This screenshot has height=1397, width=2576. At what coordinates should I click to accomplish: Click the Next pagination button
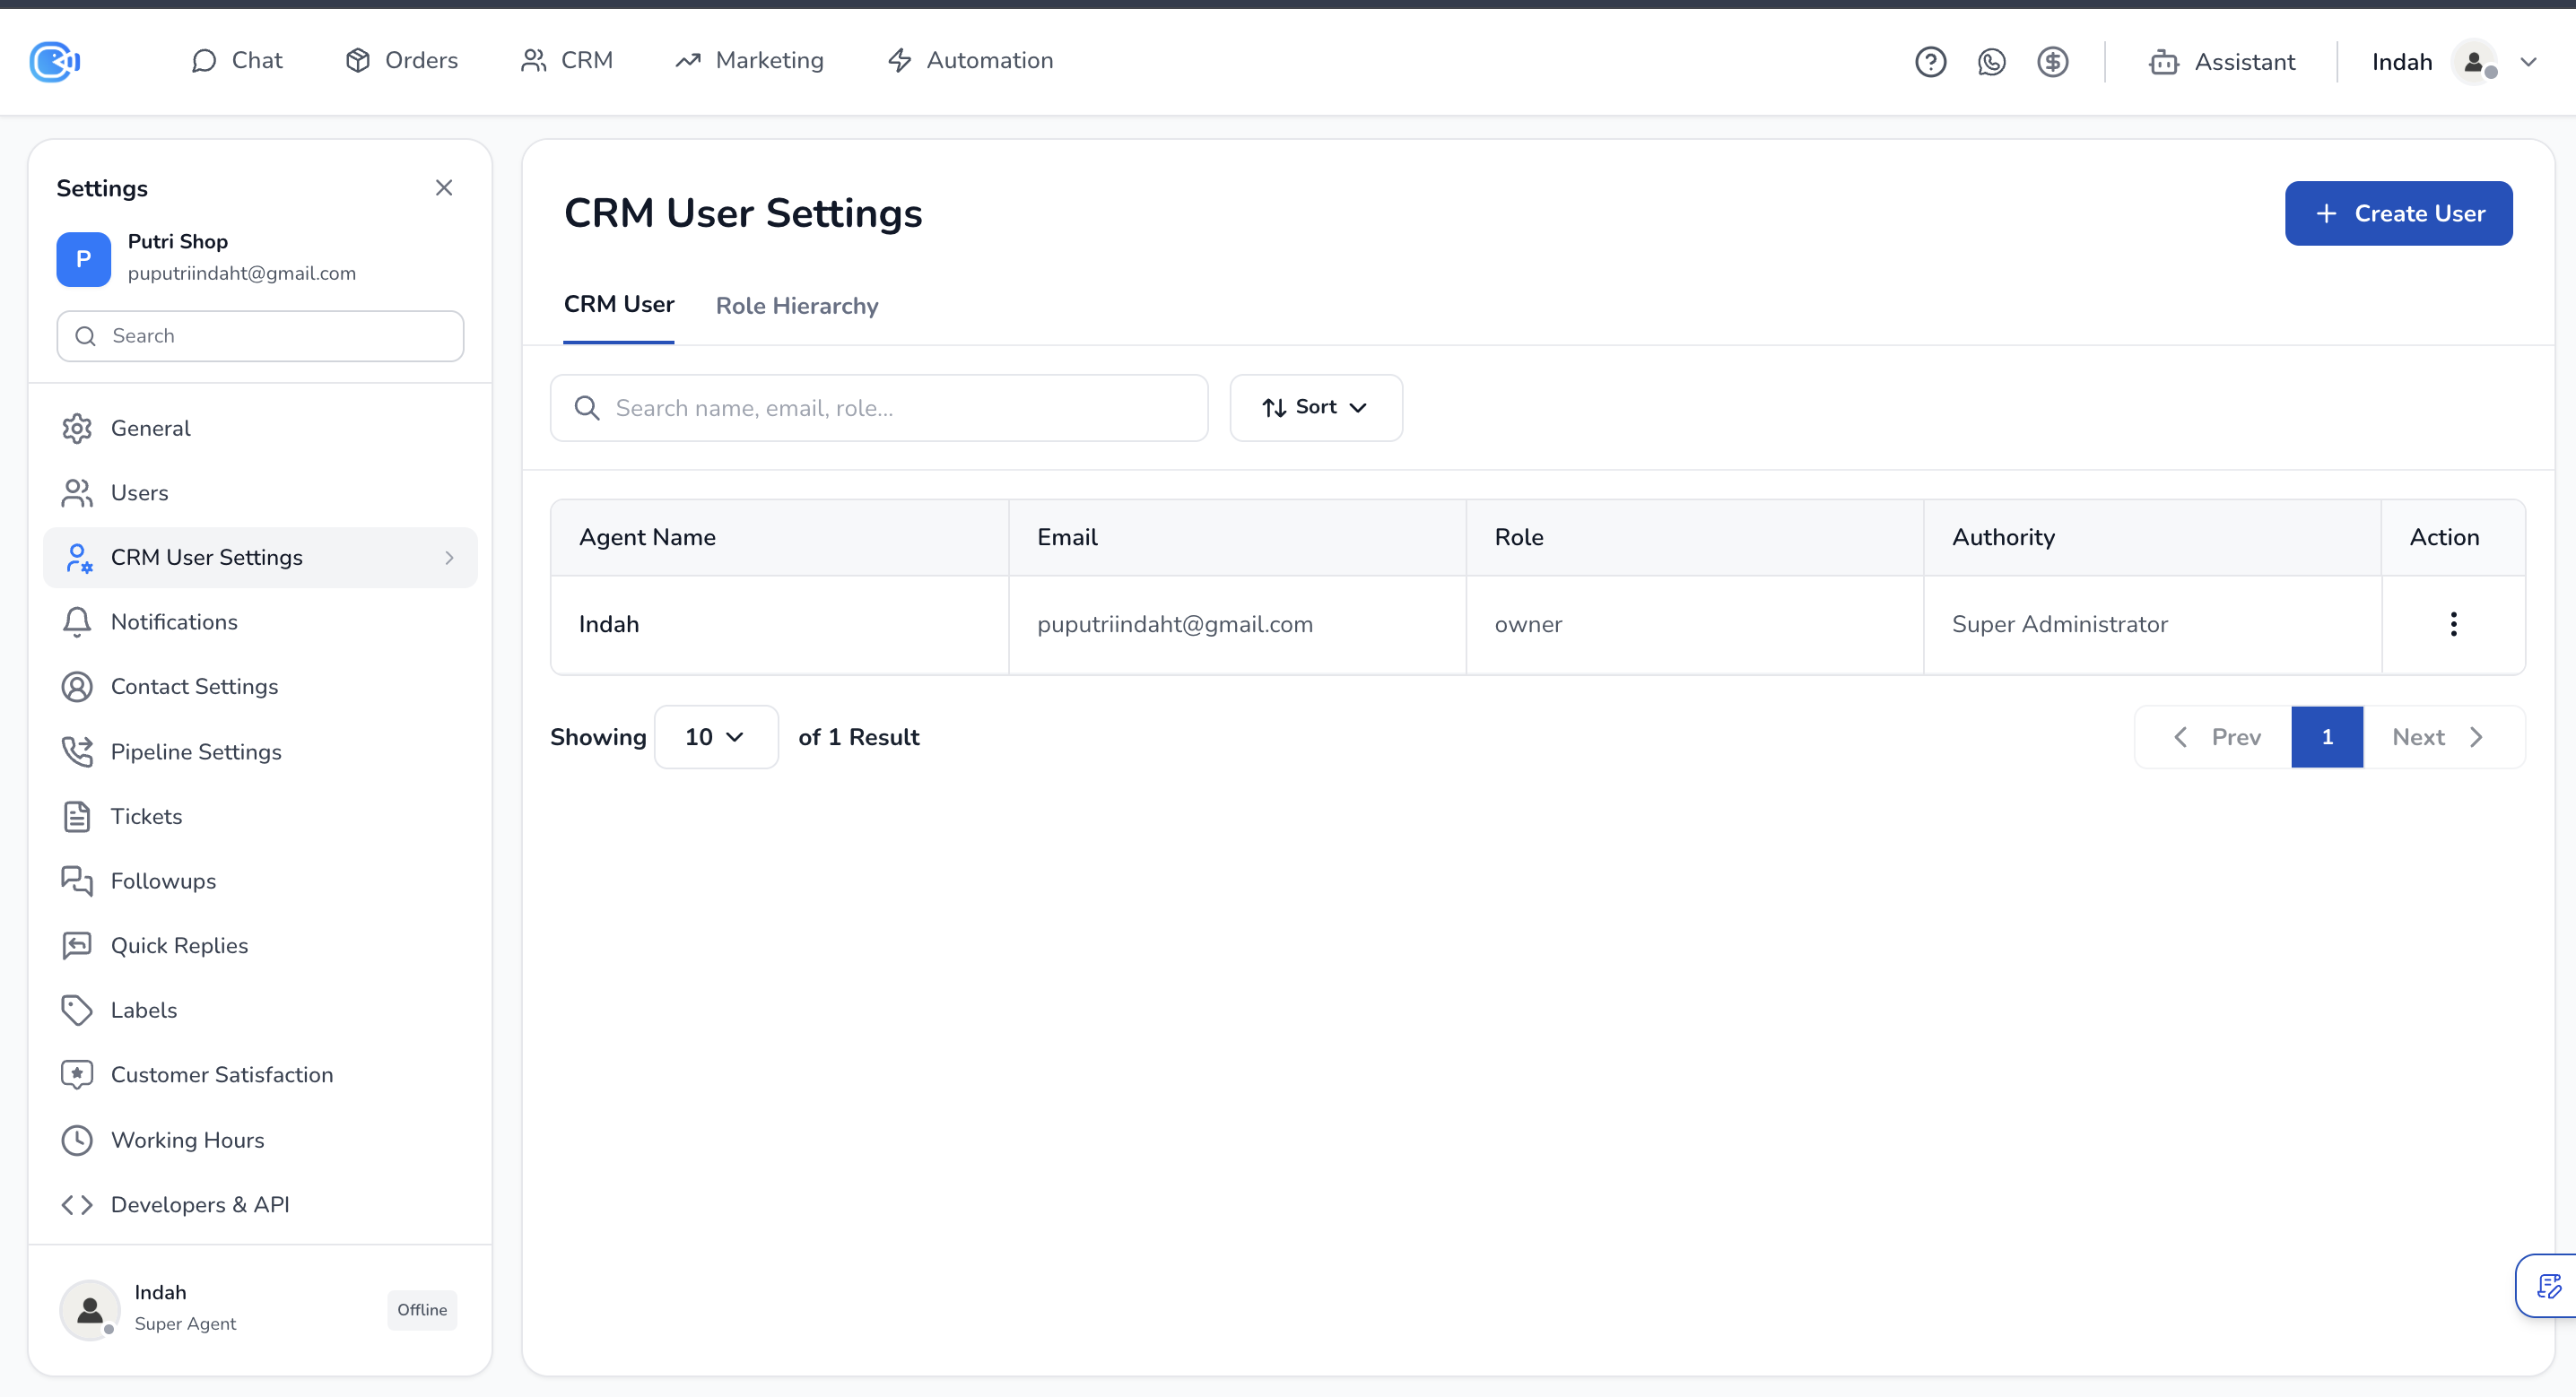[x=2437, y=737]
